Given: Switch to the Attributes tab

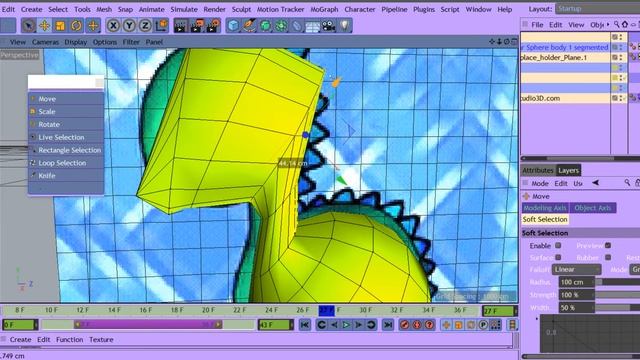Looking at the screenshot, I should (x=538, y=171).
